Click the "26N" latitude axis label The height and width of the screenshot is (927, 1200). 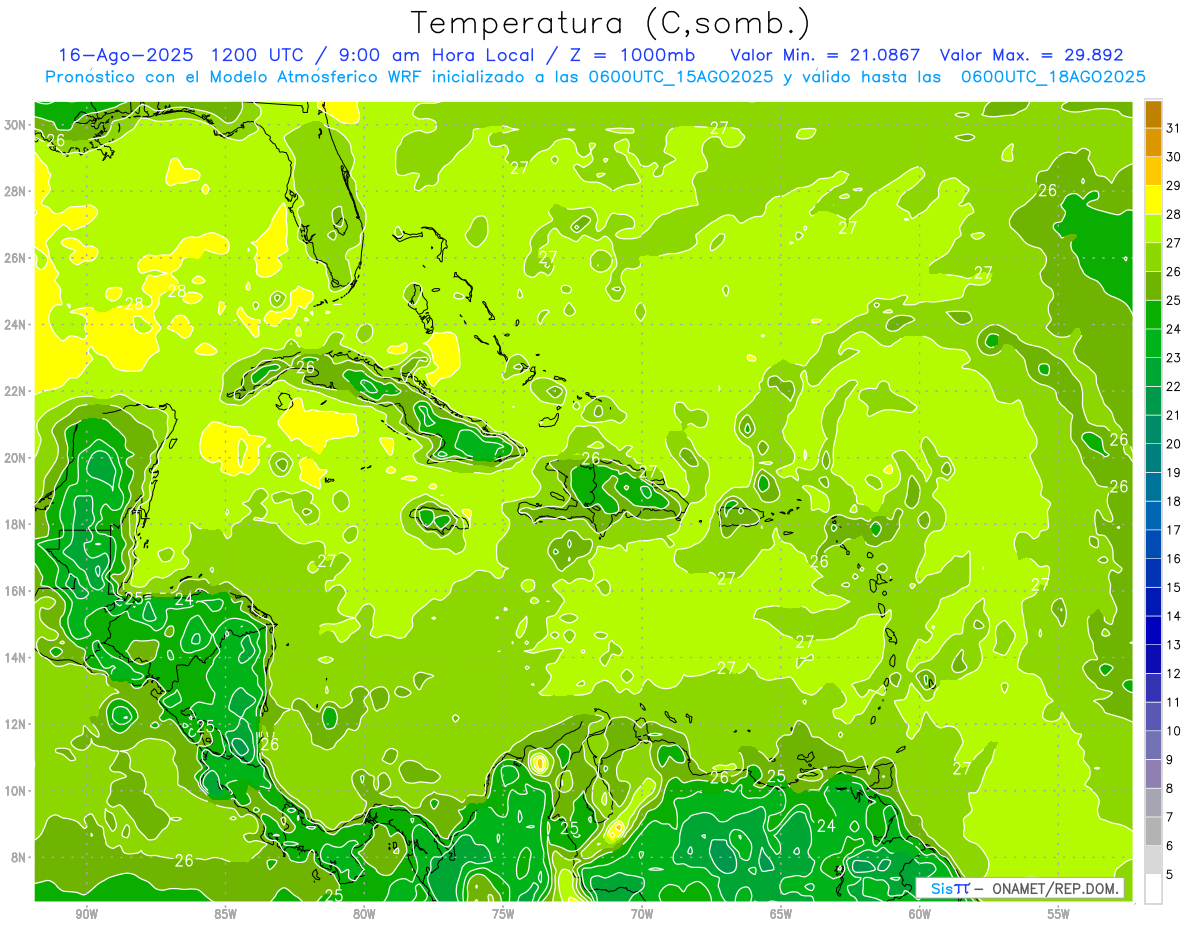click(16, 258)
